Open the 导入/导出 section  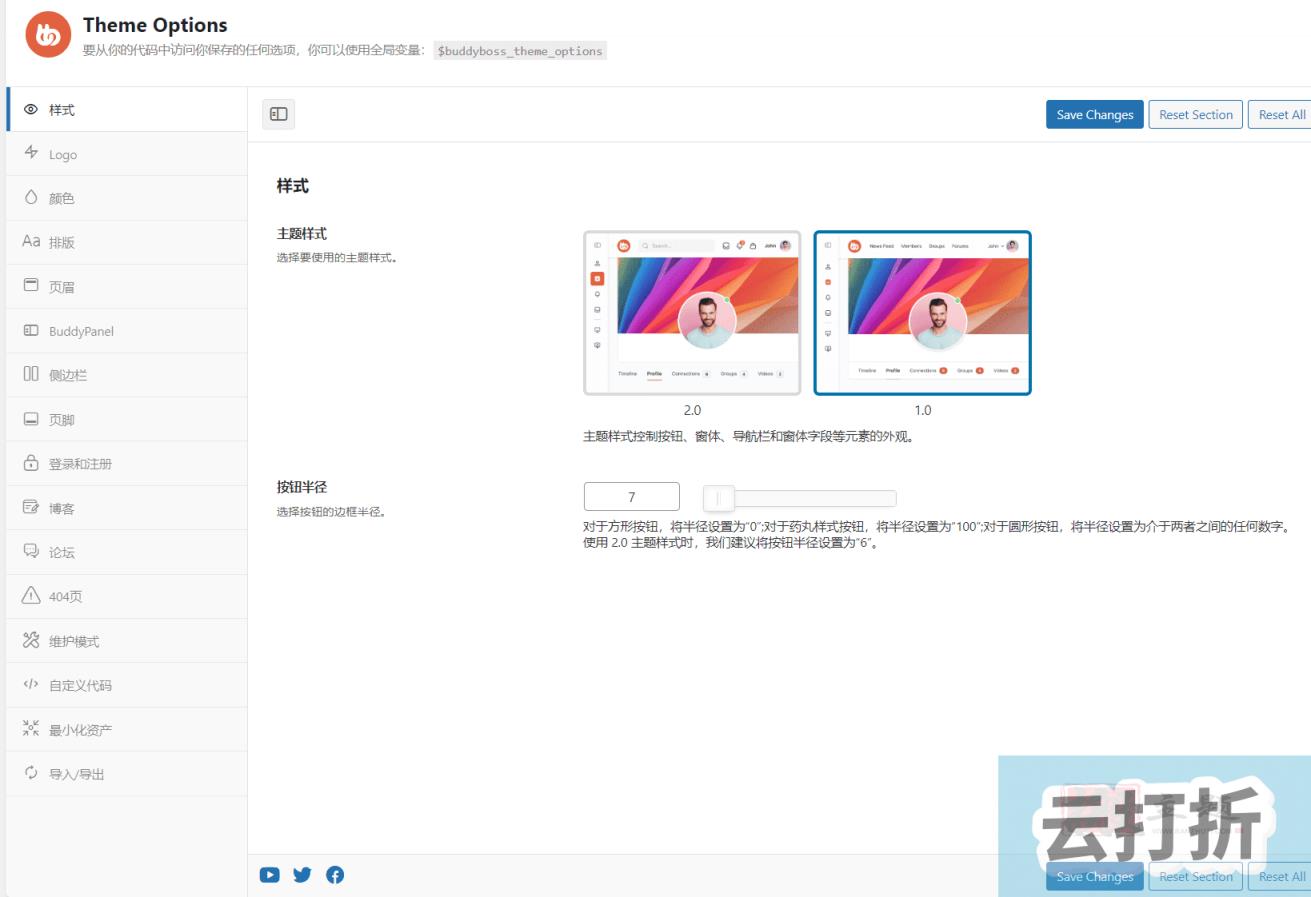tap(127, 773)
